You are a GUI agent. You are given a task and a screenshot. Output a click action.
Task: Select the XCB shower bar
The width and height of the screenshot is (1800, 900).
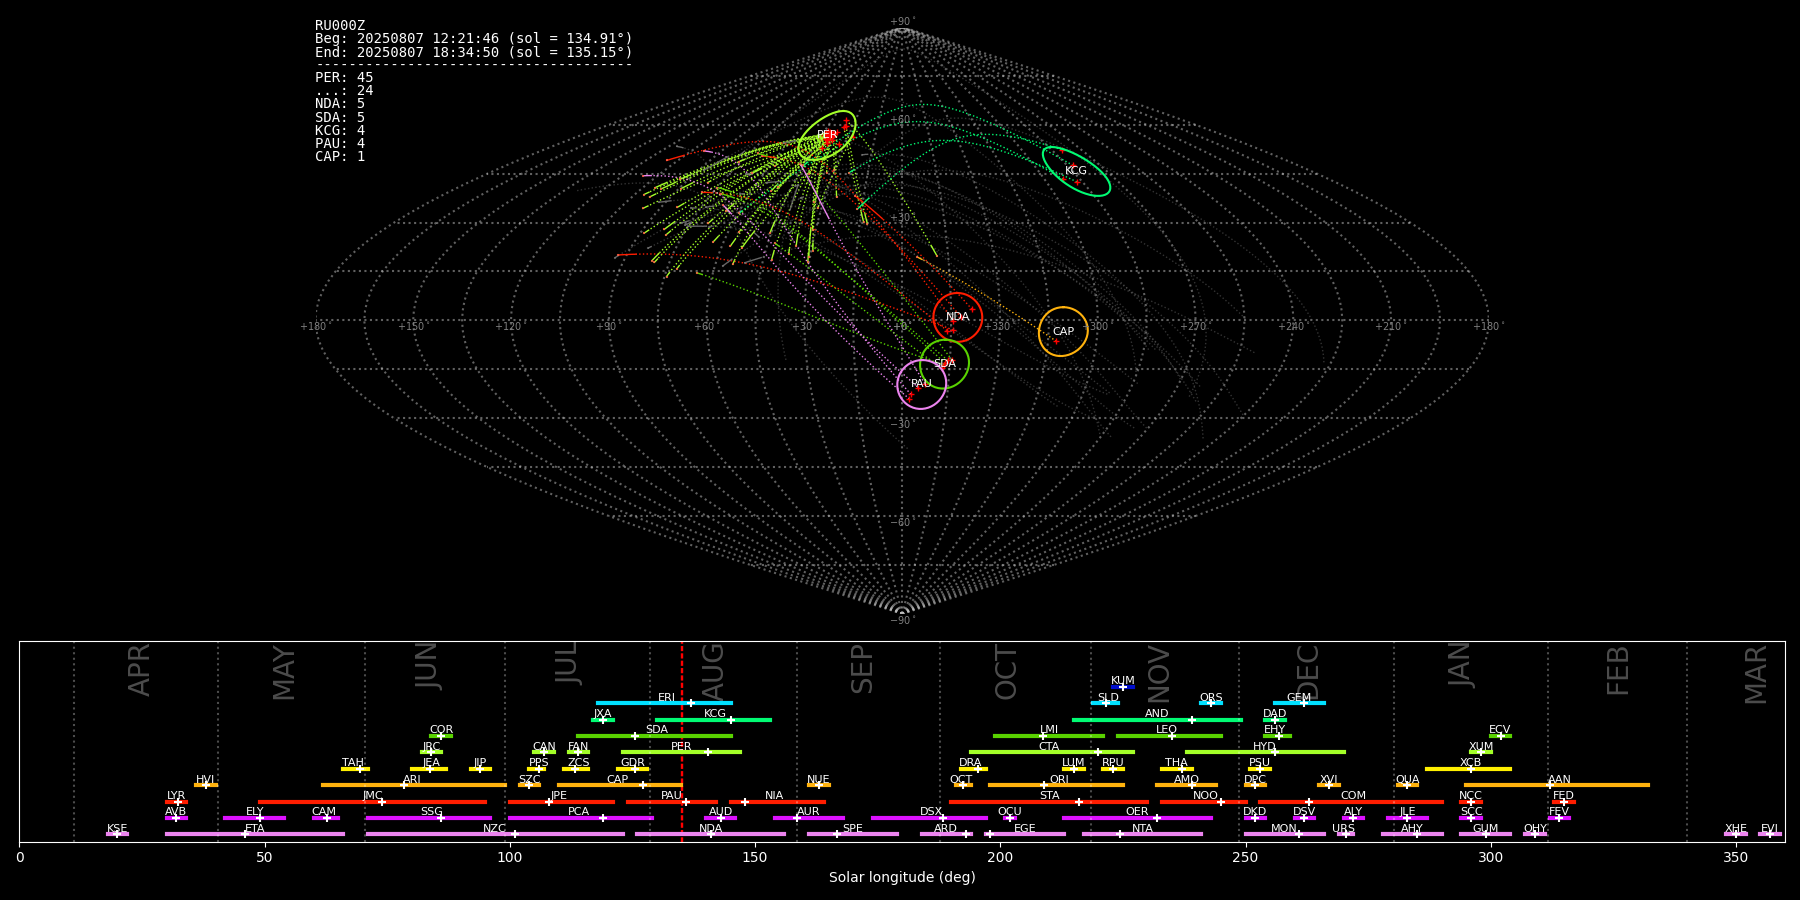click(1468, 769)
